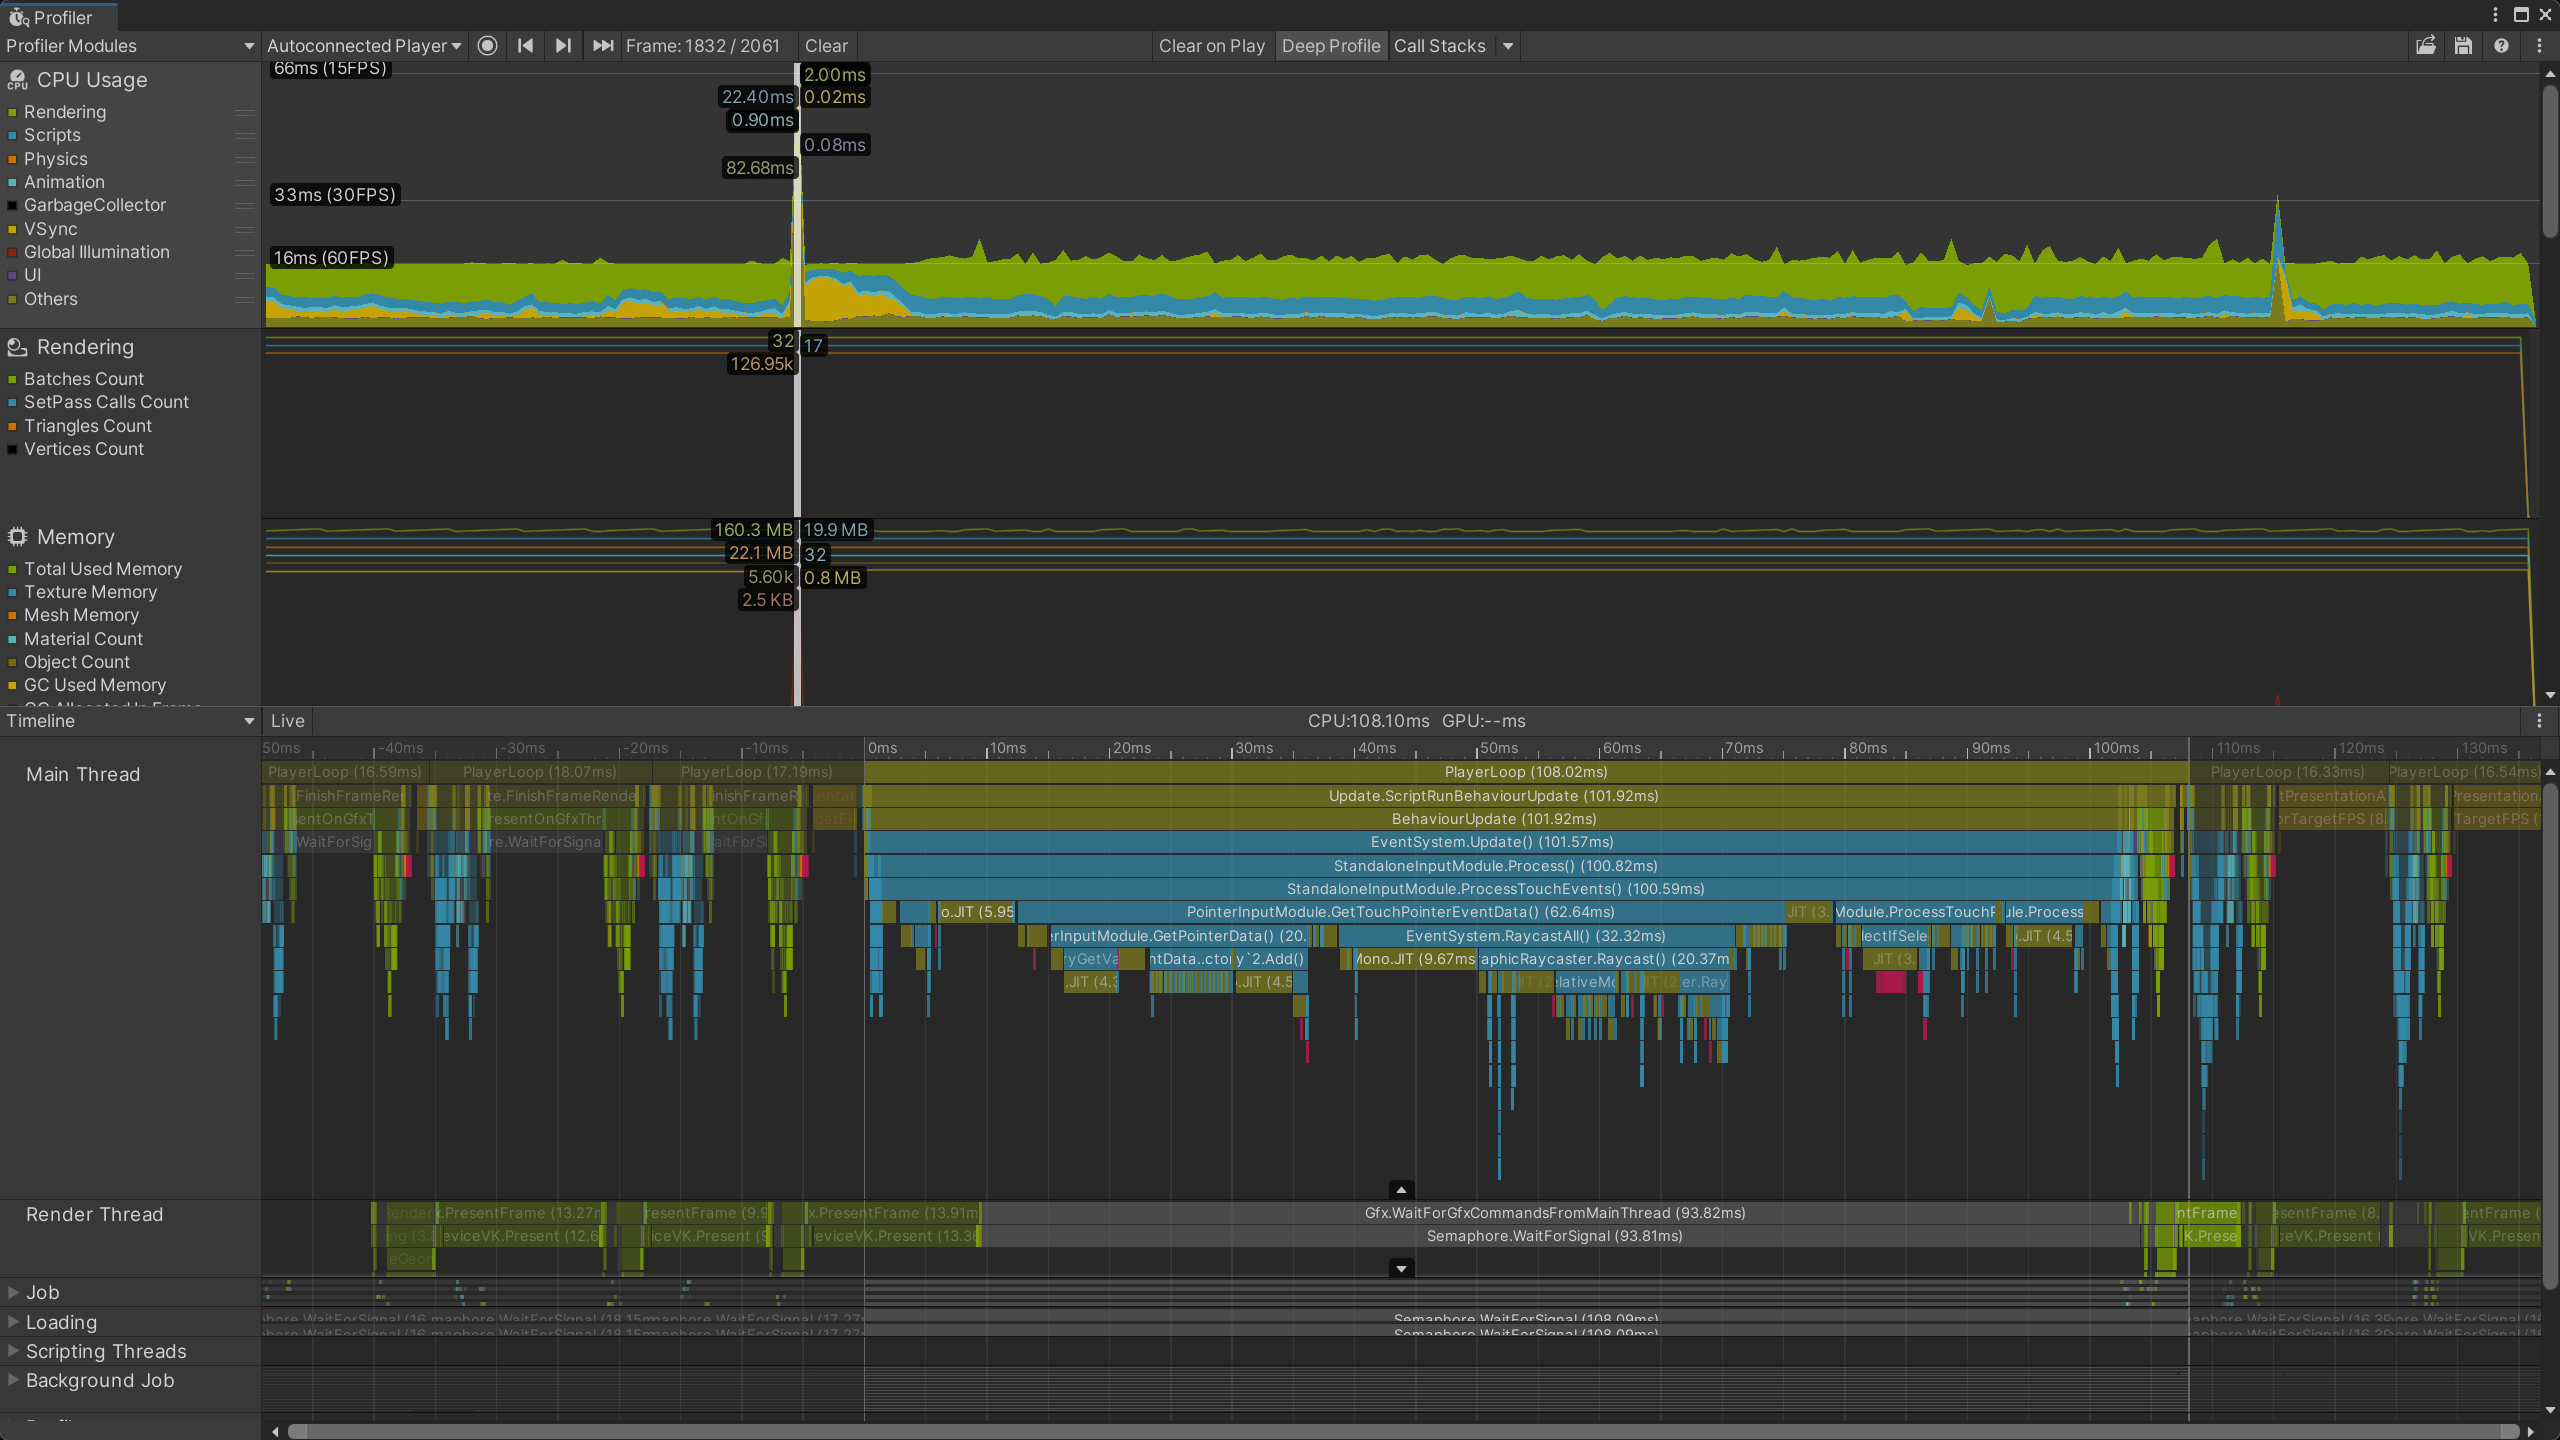Jump to current last frame
2560x1440 pixels.
pos(602,46)
